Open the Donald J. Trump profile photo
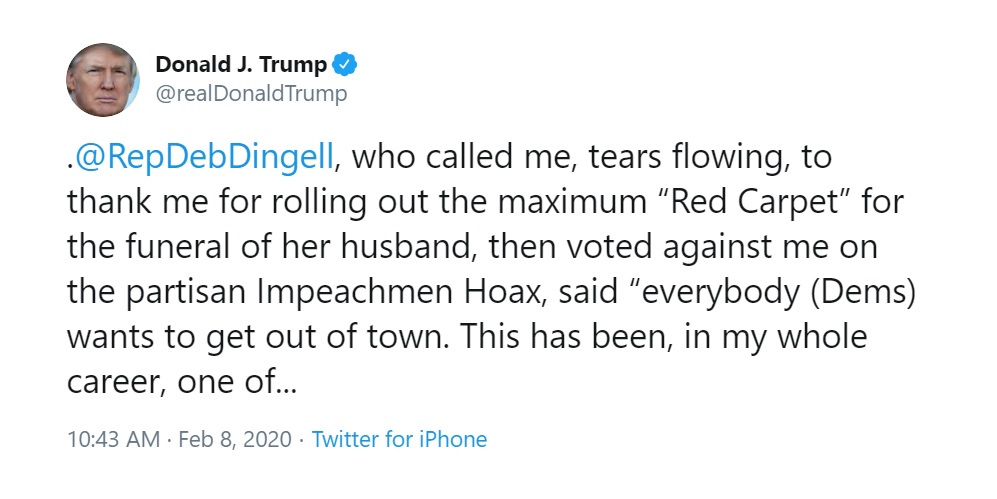 pyautogui.click(x=103, y=80)
